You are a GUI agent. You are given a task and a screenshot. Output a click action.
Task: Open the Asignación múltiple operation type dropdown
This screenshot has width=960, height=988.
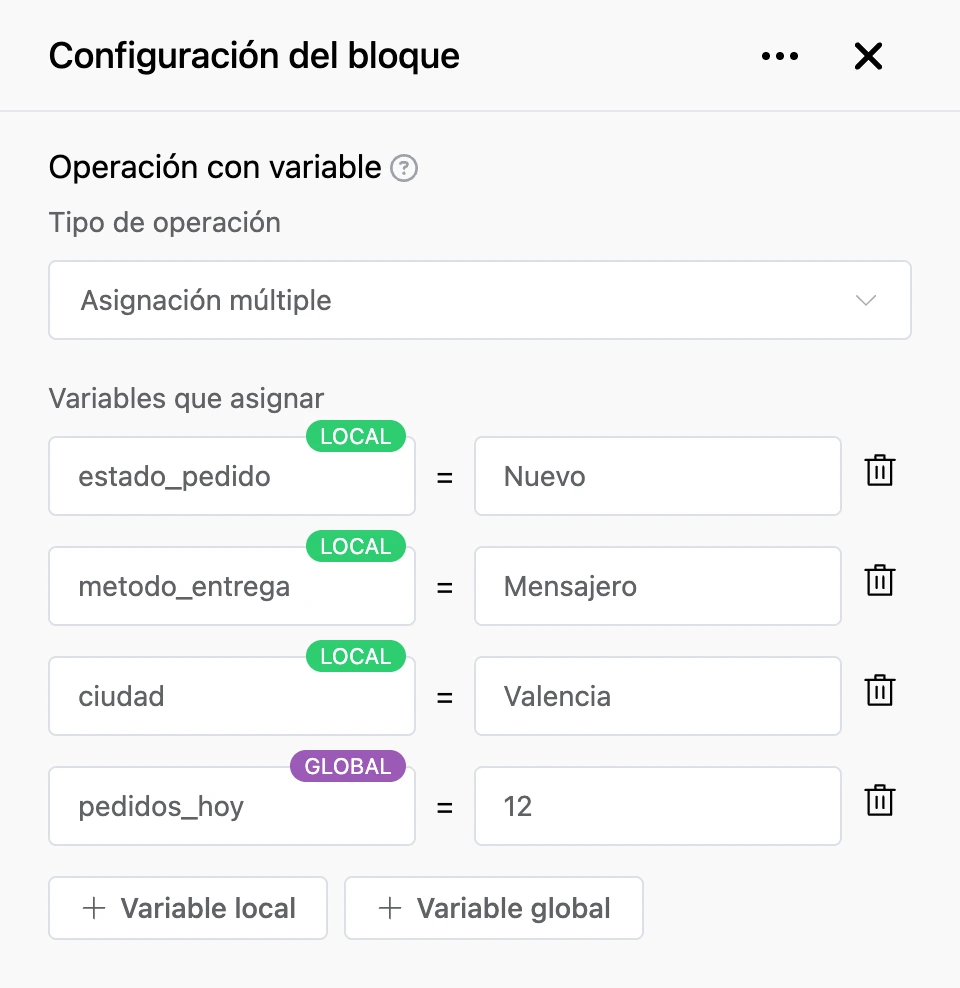480,300
